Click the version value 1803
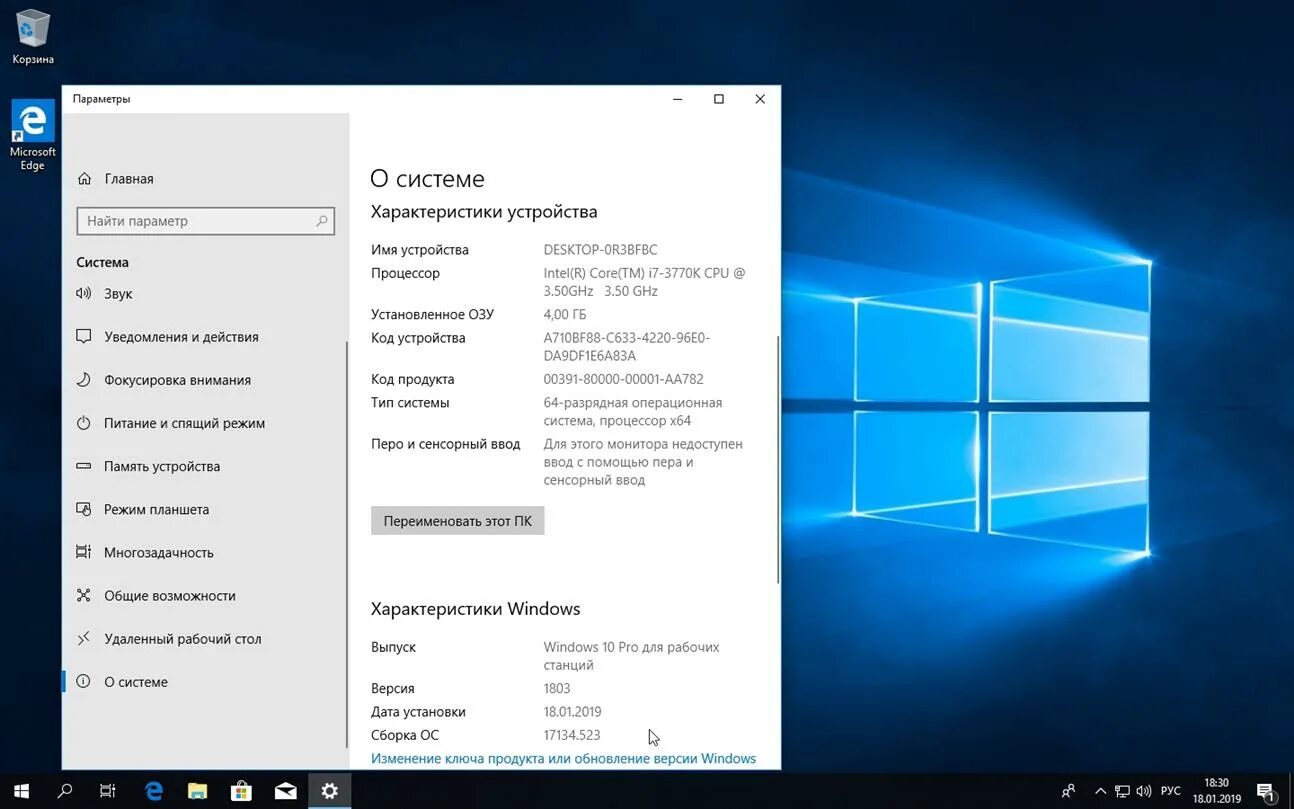Image resolution: width=1294 pixels, height=809 pixels. click(557, 688)
